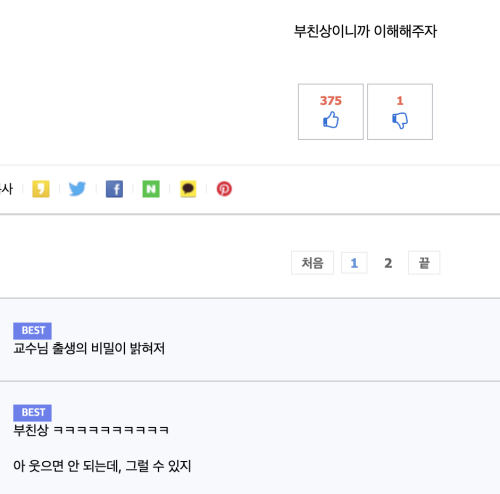Share the post on Pinterest
500x494 pixels.
[x=224, y=189]
